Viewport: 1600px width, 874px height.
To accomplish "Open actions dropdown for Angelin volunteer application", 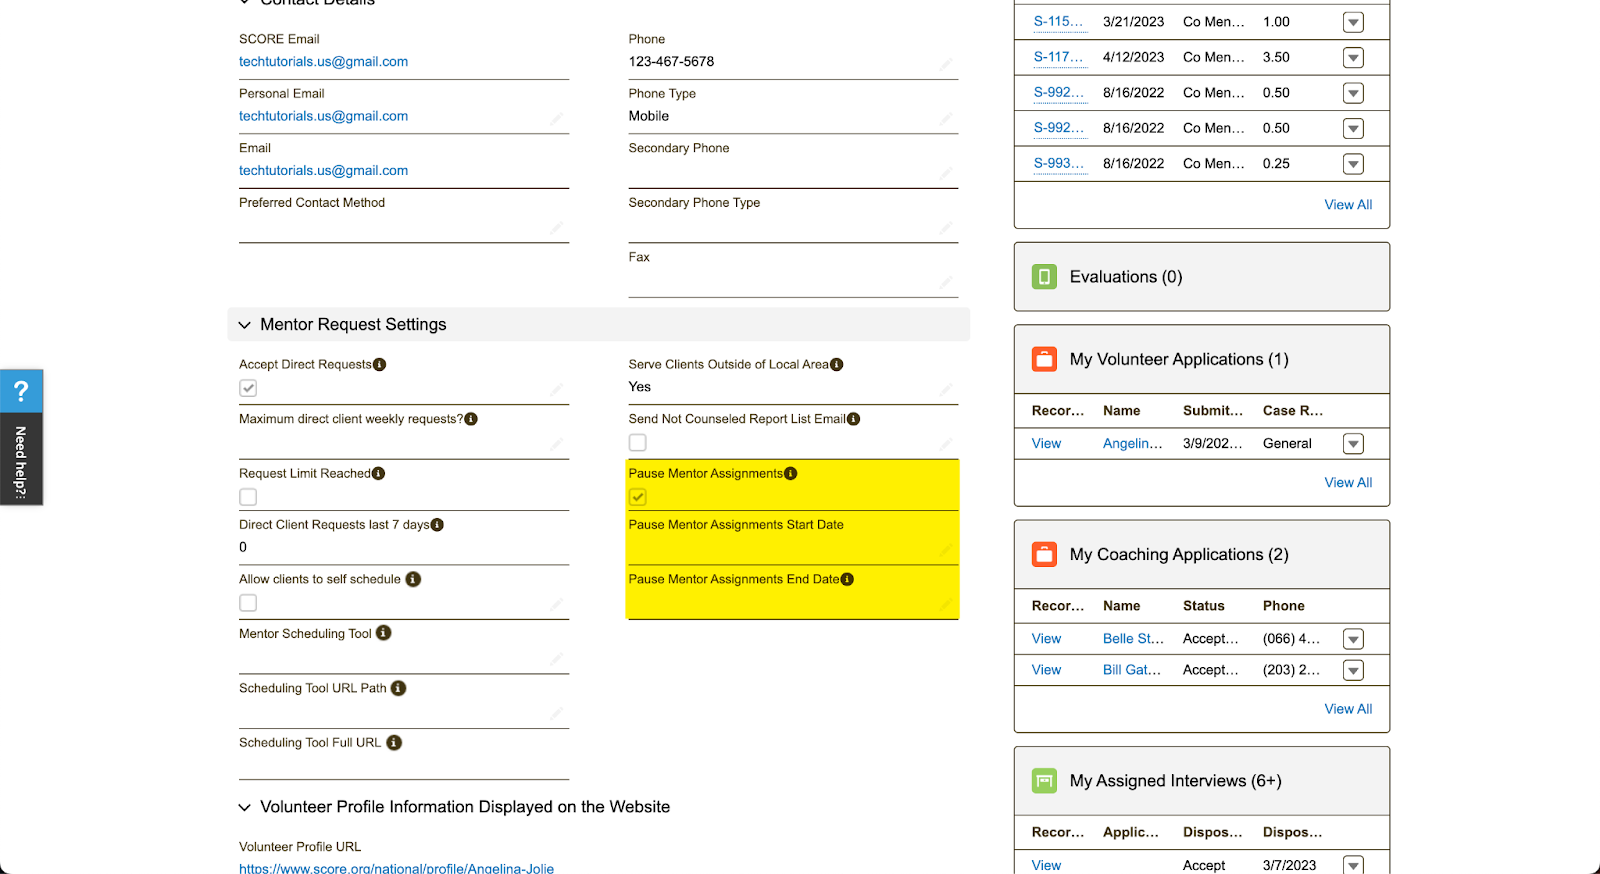I will point(1353,444).
